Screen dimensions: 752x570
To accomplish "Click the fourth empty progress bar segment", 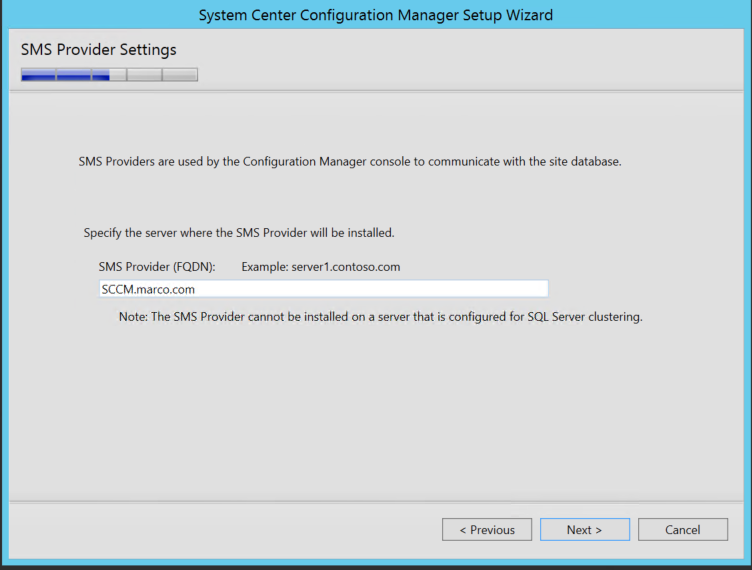I will pyautogui.click(x=144, y=75).
